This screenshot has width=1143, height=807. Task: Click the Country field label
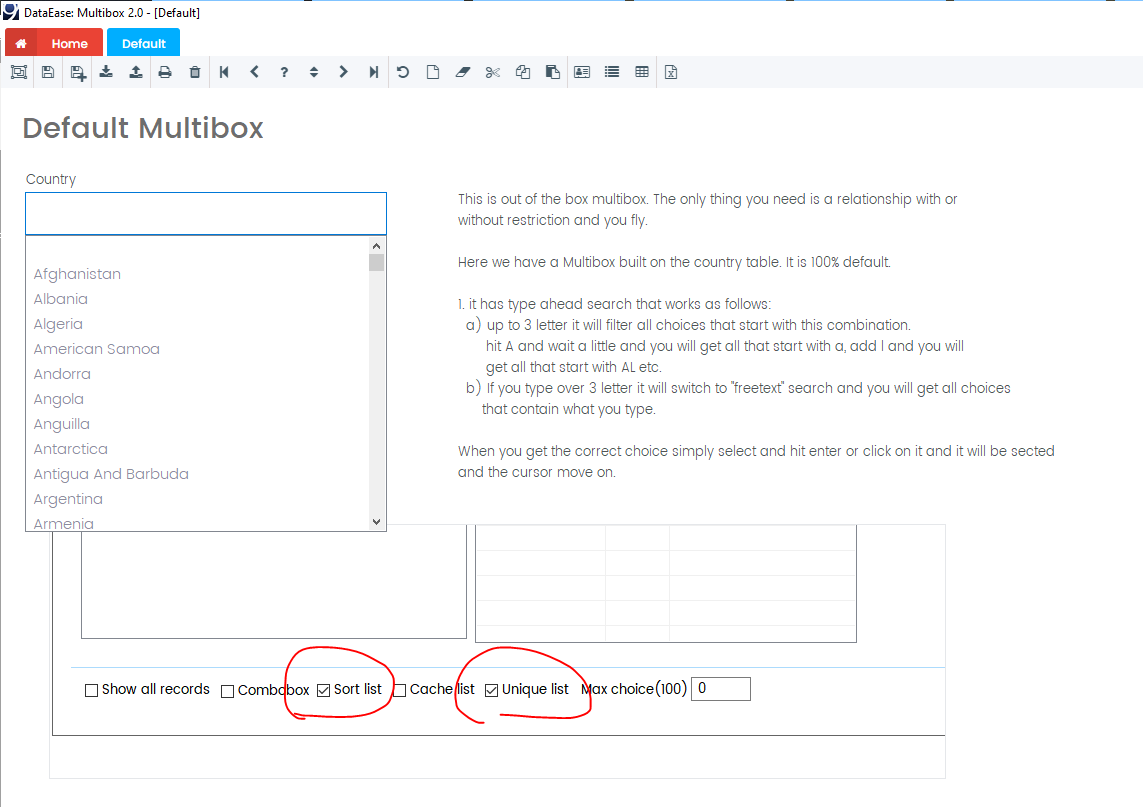tap(51, 179)
